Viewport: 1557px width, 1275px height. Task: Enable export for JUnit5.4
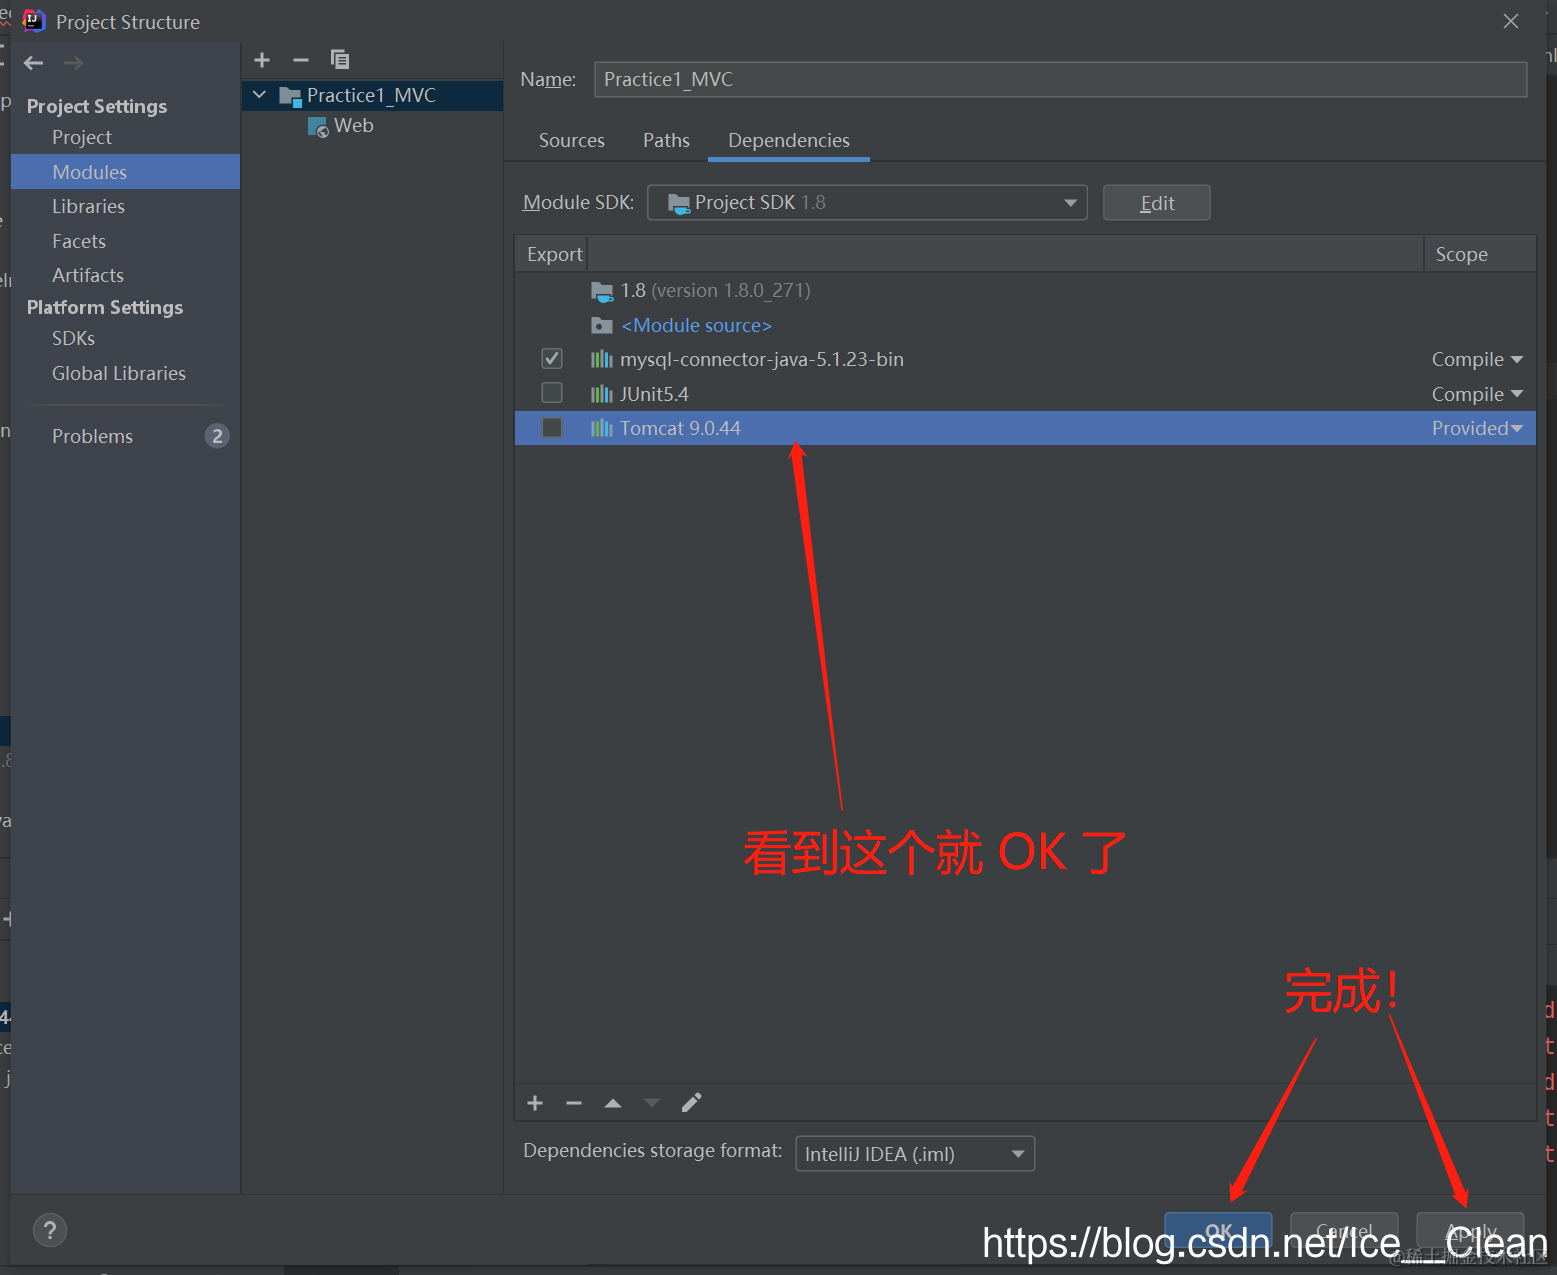552,393
